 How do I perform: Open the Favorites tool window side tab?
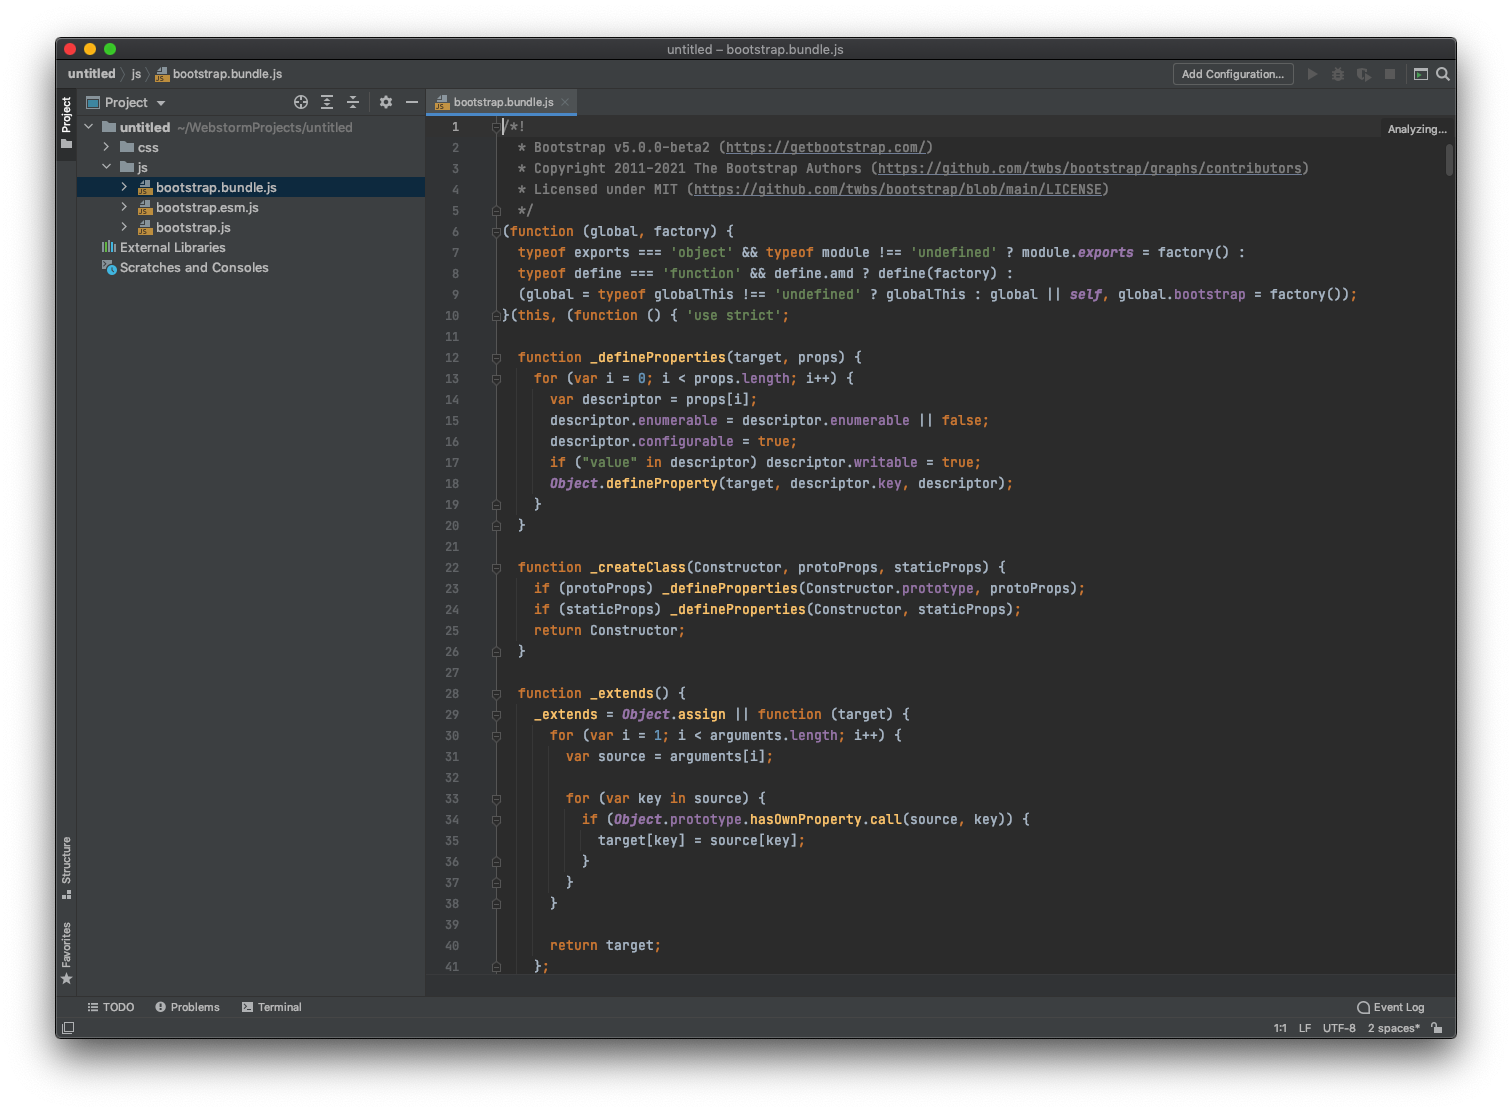click(x=66, y=953)
